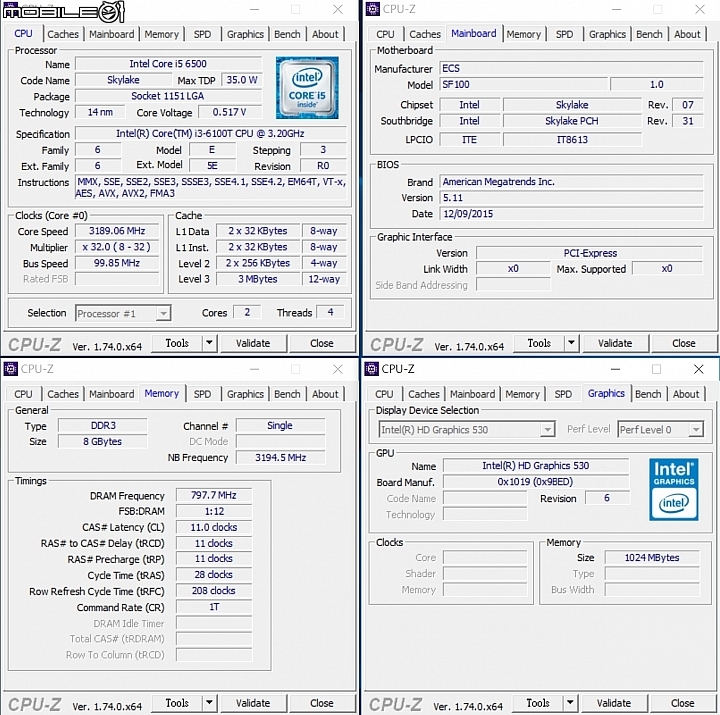Click BIOS Brand American Megatrends Inc.
The height and width of the screenshot is (715, 720).
click(571, 182)
